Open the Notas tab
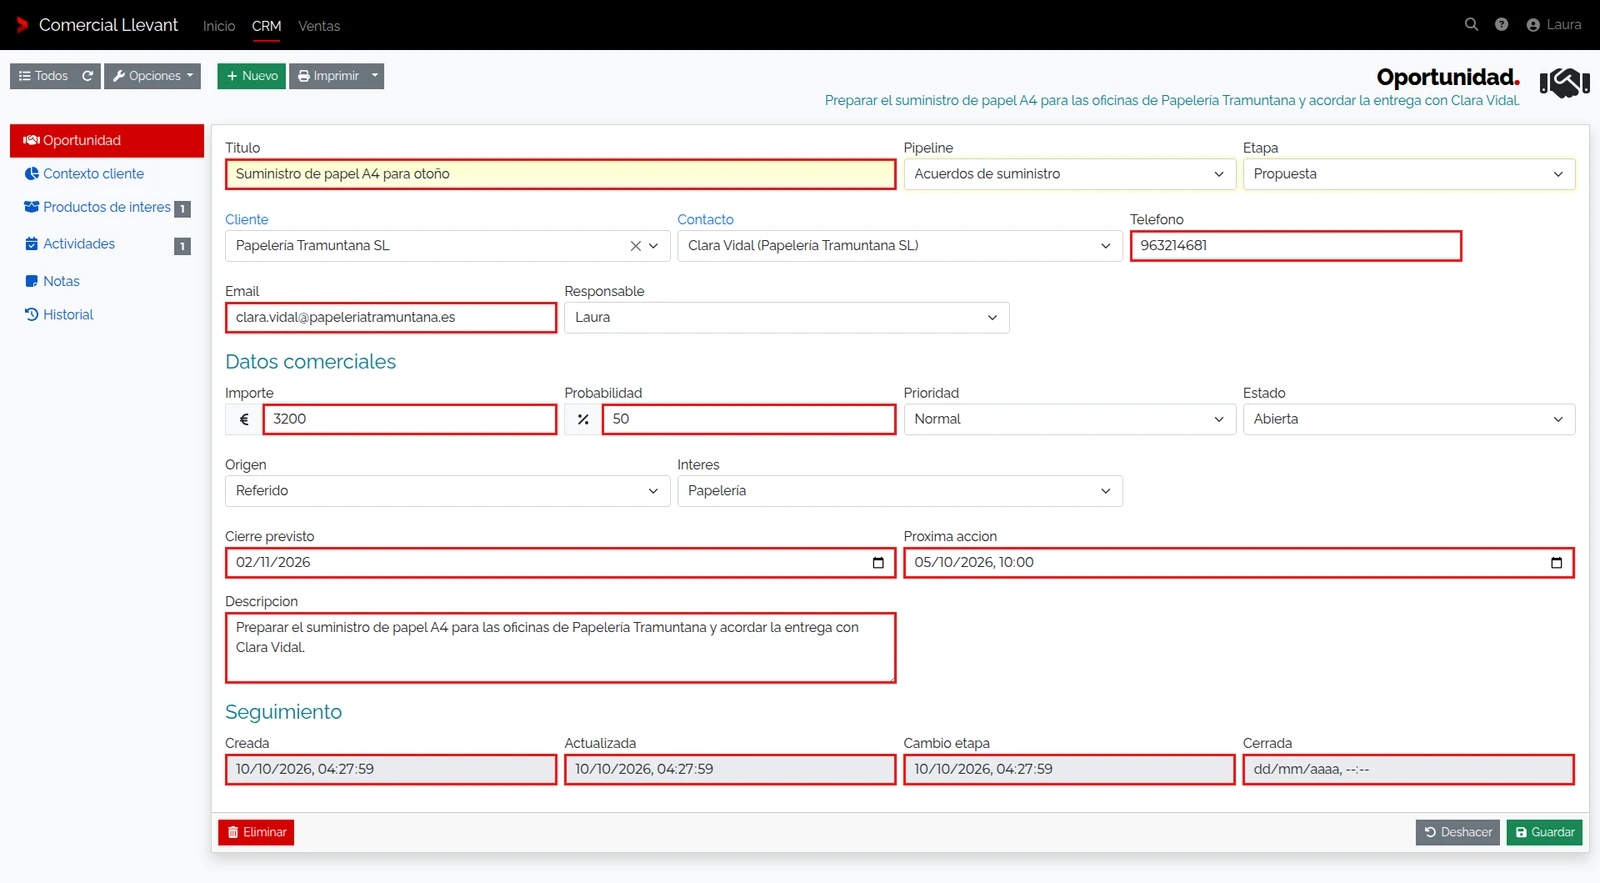The height and width of the screenshot is (883, 1600). (107, 282)
